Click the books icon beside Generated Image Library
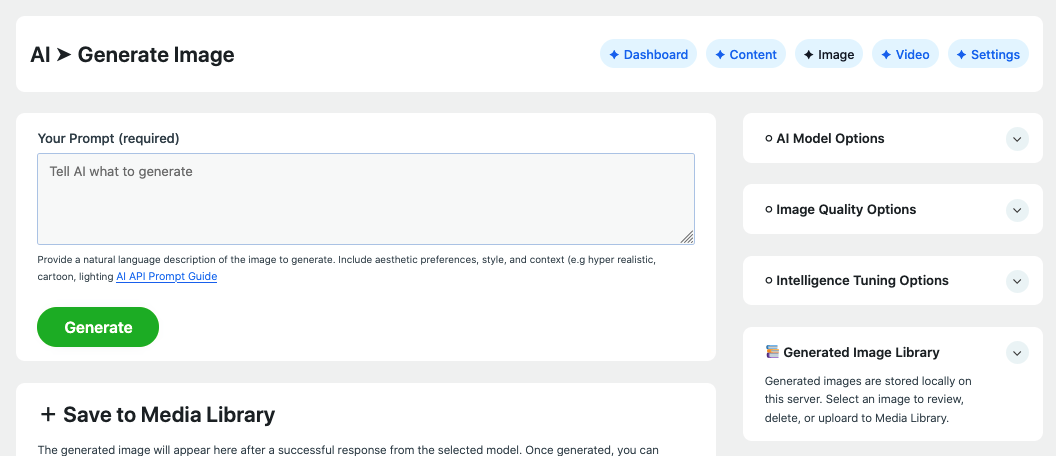Screen dimensions: 1056x456 pyautogui.click(x=772, y=352)
